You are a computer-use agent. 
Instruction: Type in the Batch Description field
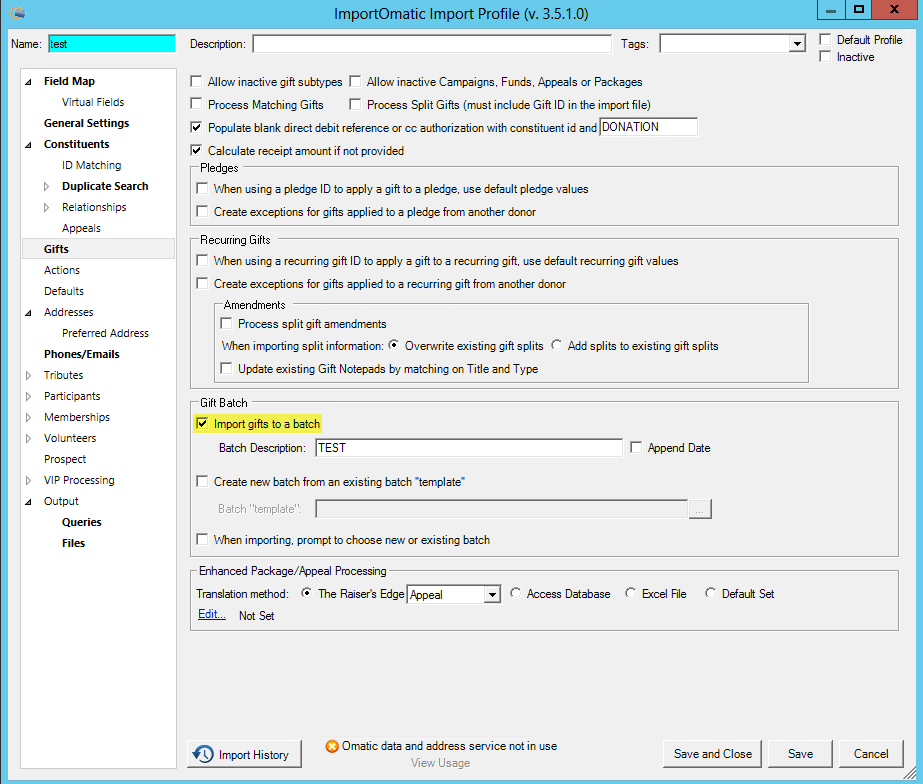point(470,447)
